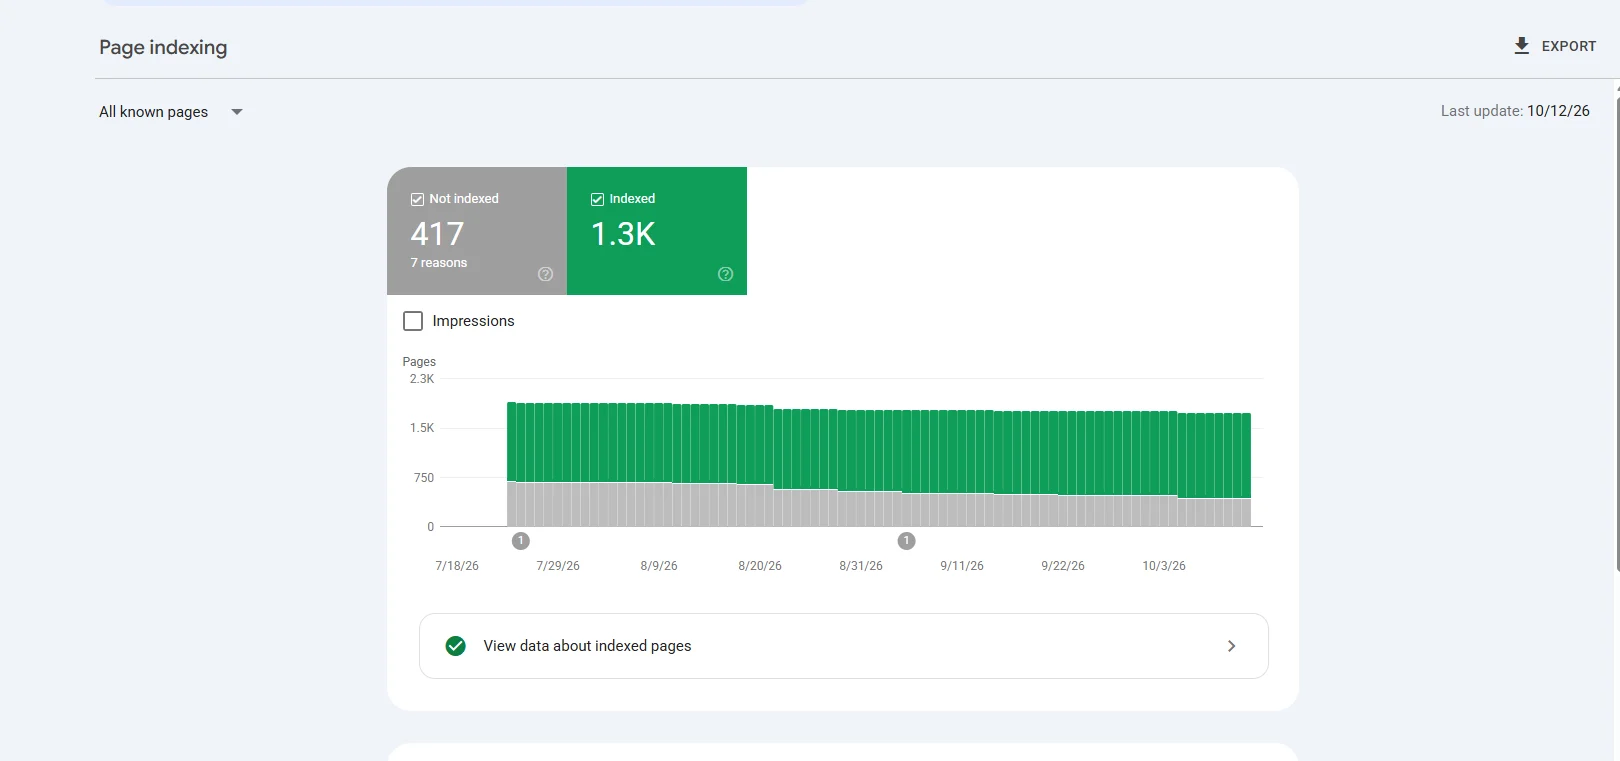Toggle the Not indexed checkbox
1620x761 pixels.
click(x=417, y=199)
